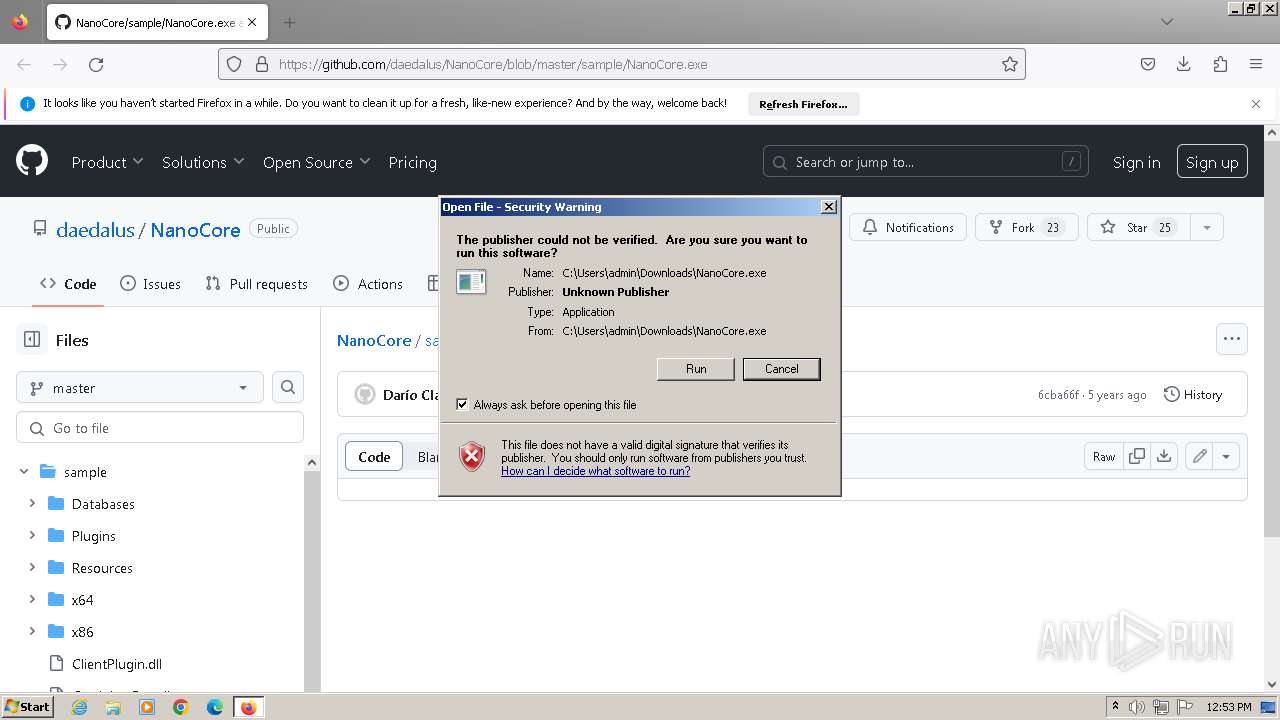
Task: Fork the repository
Action: 1026,227
